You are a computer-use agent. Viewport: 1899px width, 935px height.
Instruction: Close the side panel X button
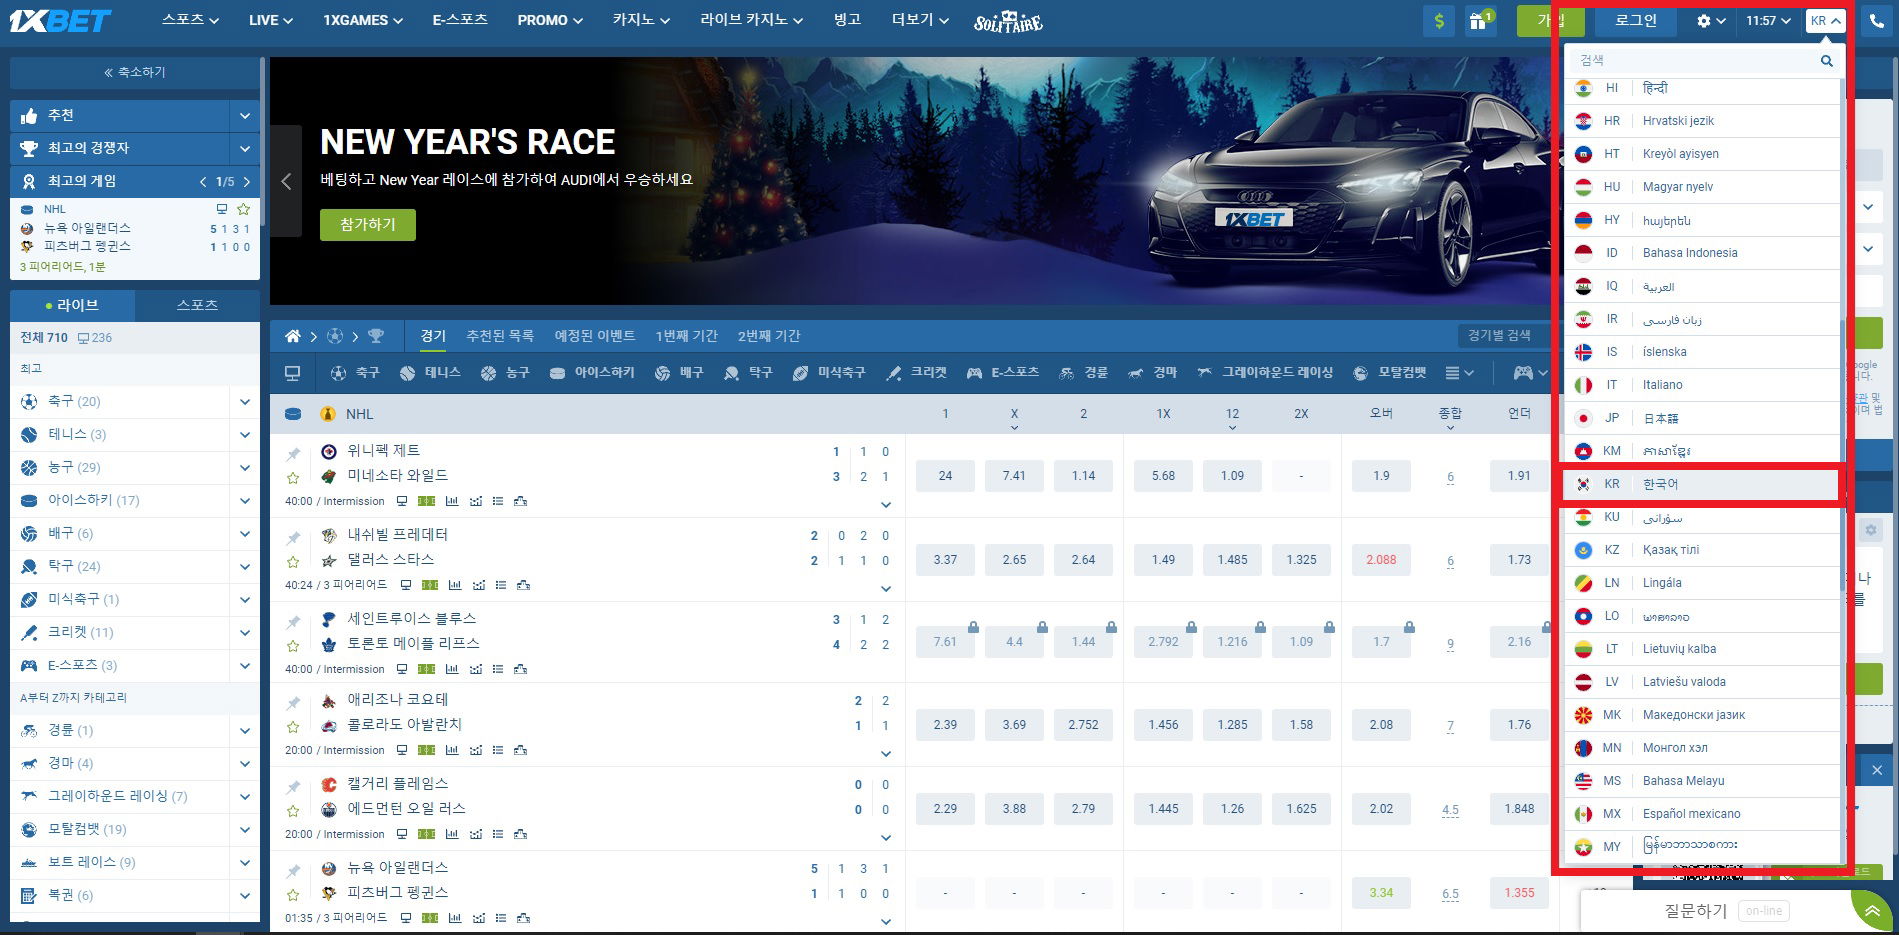click(1877, 770)
